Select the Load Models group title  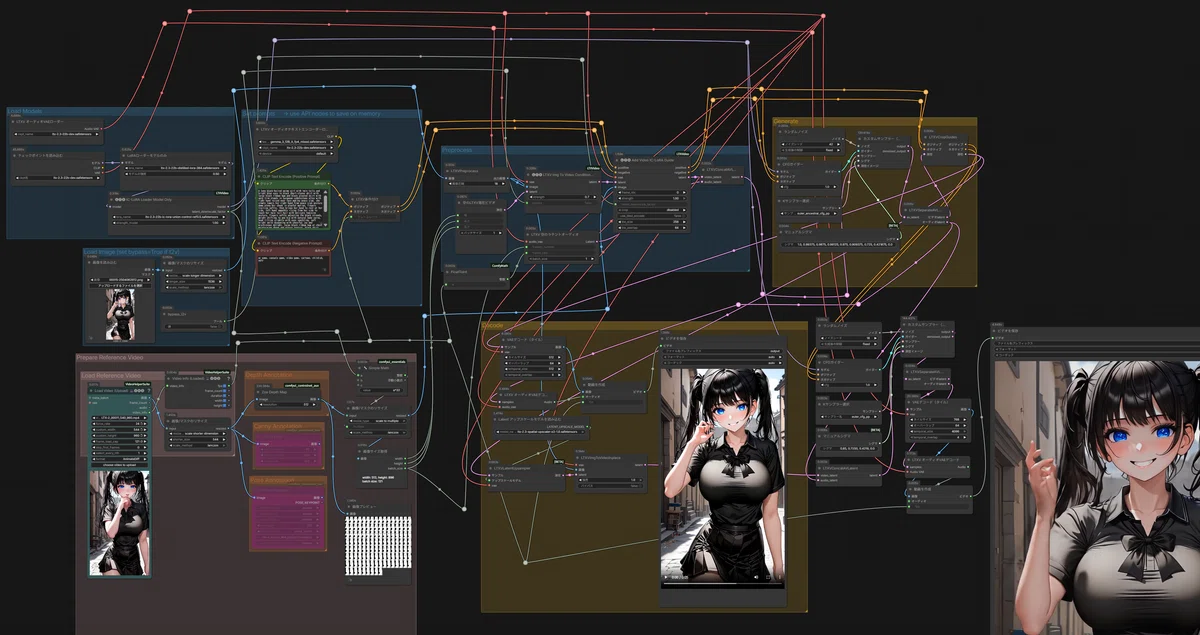[25, 112]
